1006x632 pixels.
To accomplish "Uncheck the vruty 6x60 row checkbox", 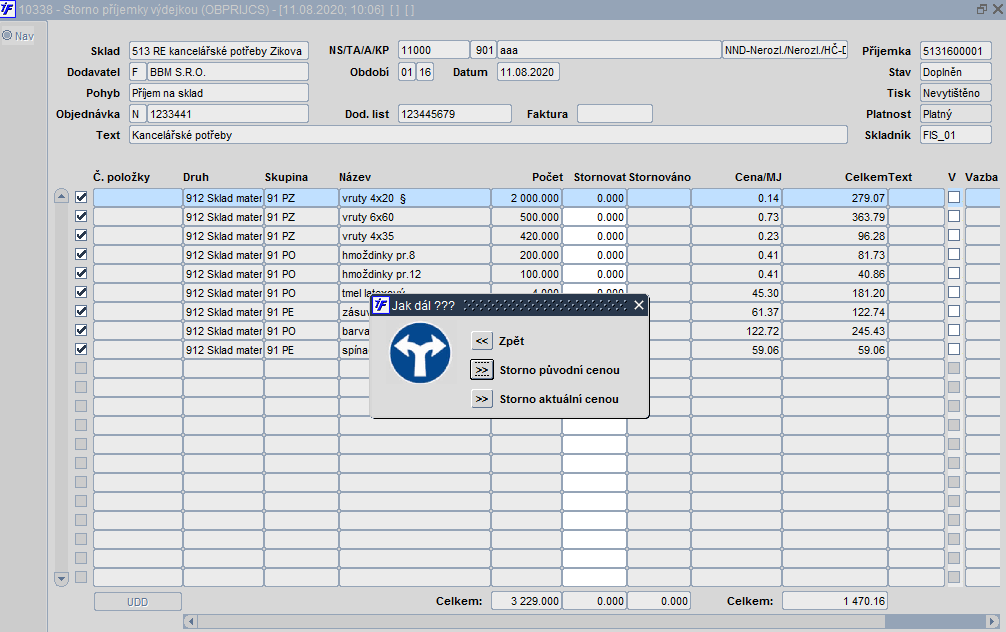I will pyautogui.click(x=81, y=216).
